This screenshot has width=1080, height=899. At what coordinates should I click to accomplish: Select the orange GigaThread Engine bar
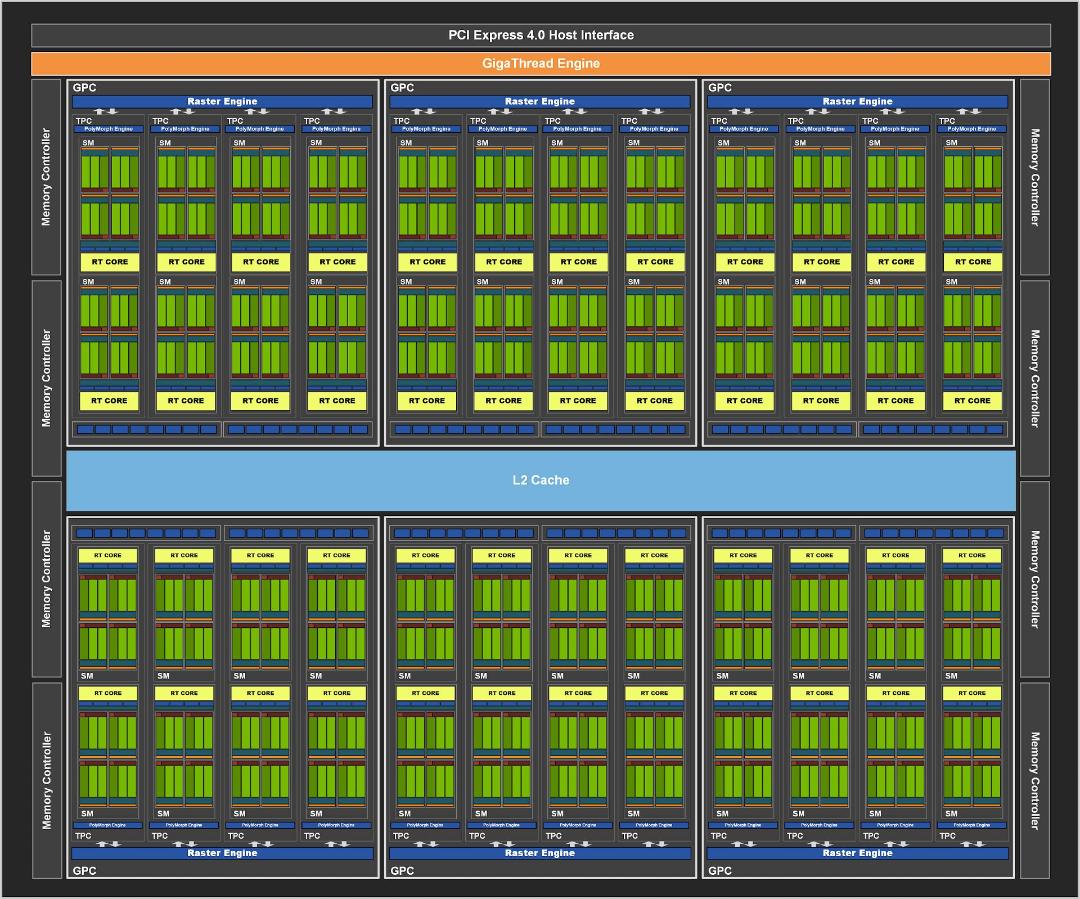click(x=541, y=63)
